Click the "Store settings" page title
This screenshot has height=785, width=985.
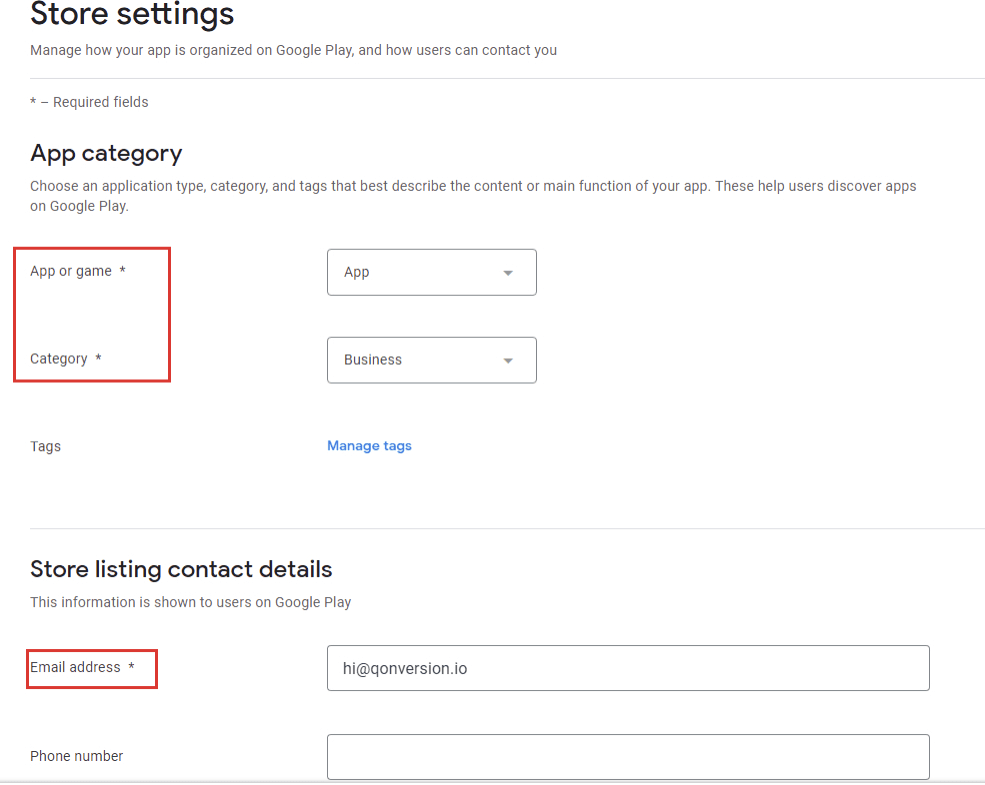132,15
